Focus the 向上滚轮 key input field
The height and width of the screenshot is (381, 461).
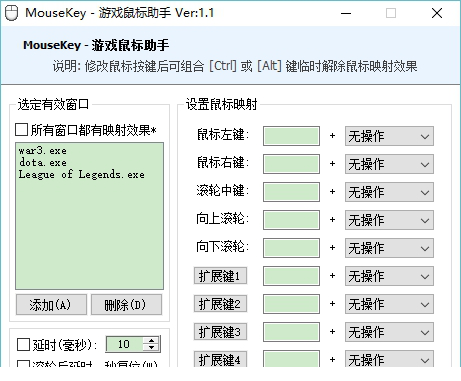tap(291, 220)
